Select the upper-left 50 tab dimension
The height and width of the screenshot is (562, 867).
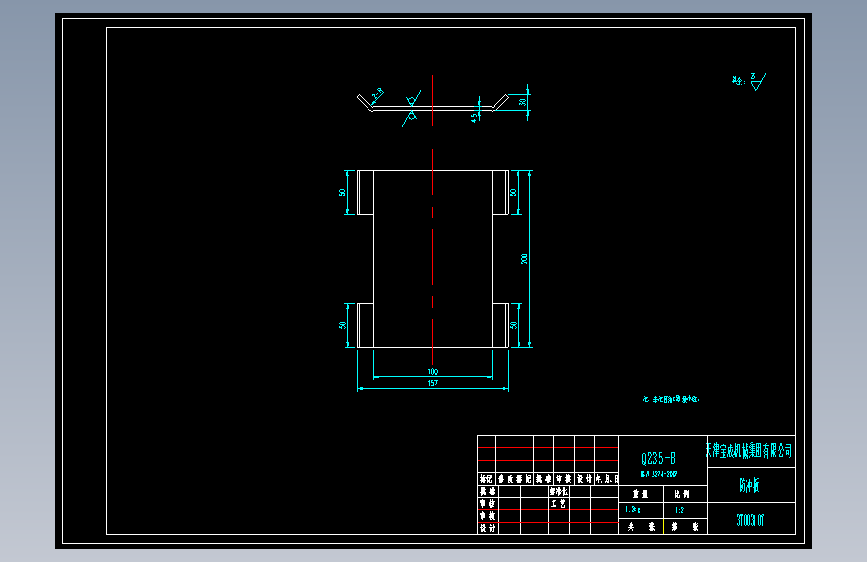[342, 192]
